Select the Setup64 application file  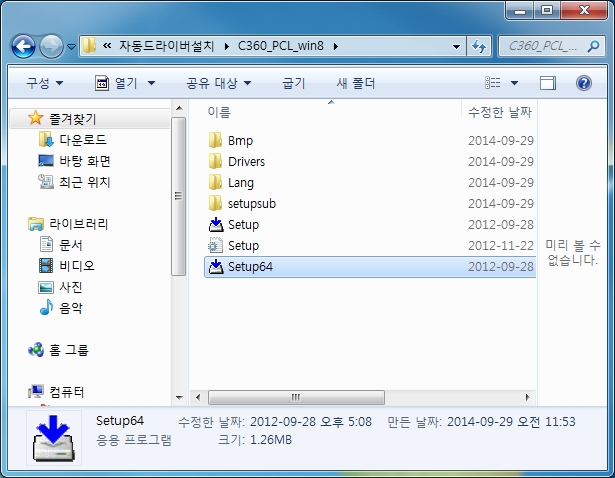249,267
